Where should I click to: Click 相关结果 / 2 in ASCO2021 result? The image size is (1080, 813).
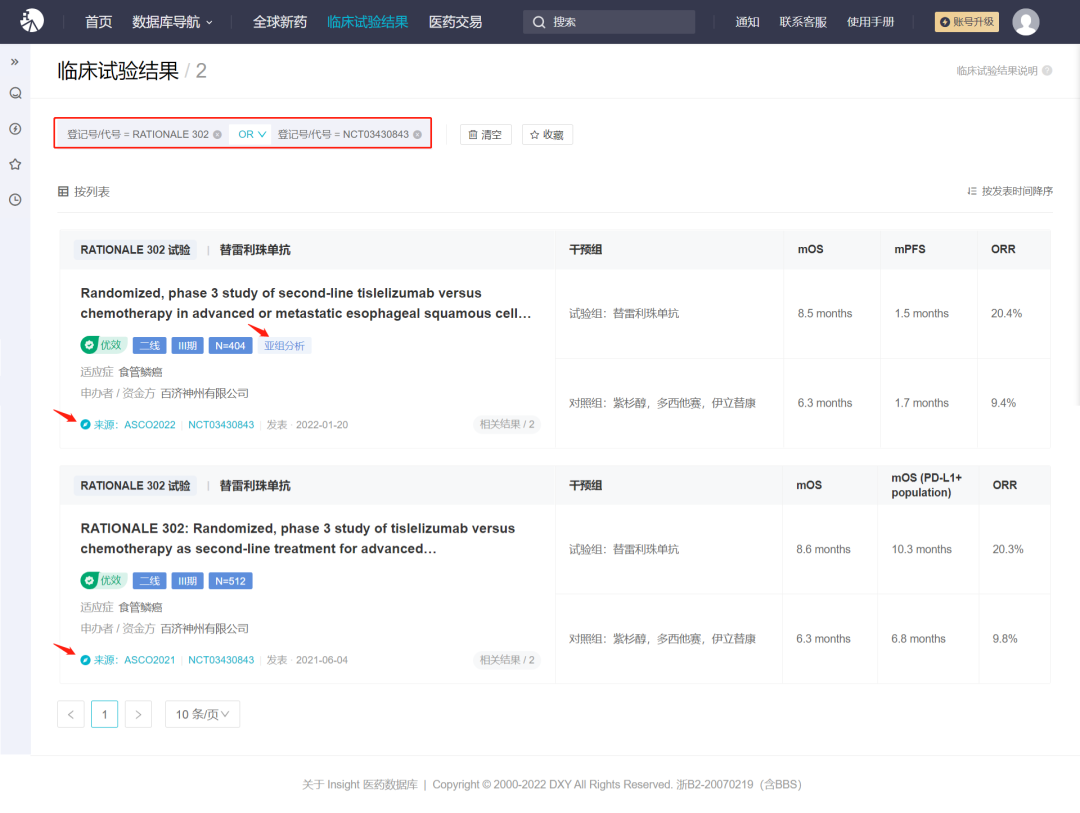(507, 660)
